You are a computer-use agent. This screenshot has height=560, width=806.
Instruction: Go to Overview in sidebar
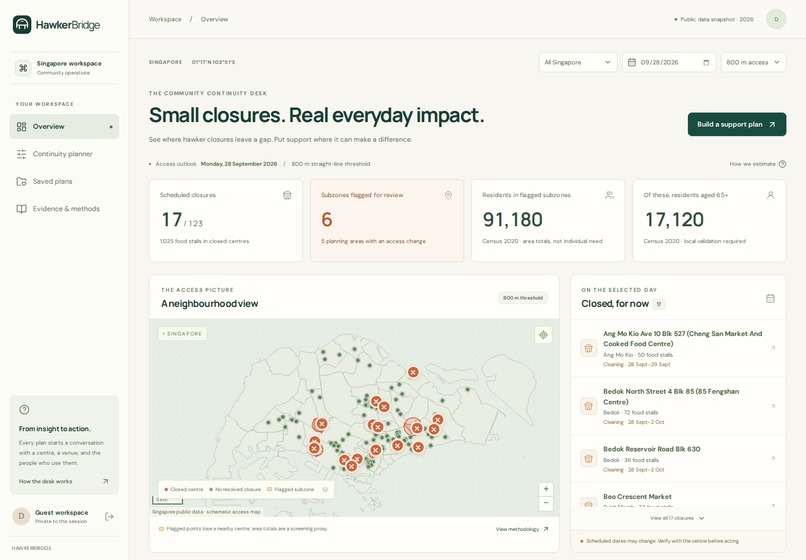64,127
